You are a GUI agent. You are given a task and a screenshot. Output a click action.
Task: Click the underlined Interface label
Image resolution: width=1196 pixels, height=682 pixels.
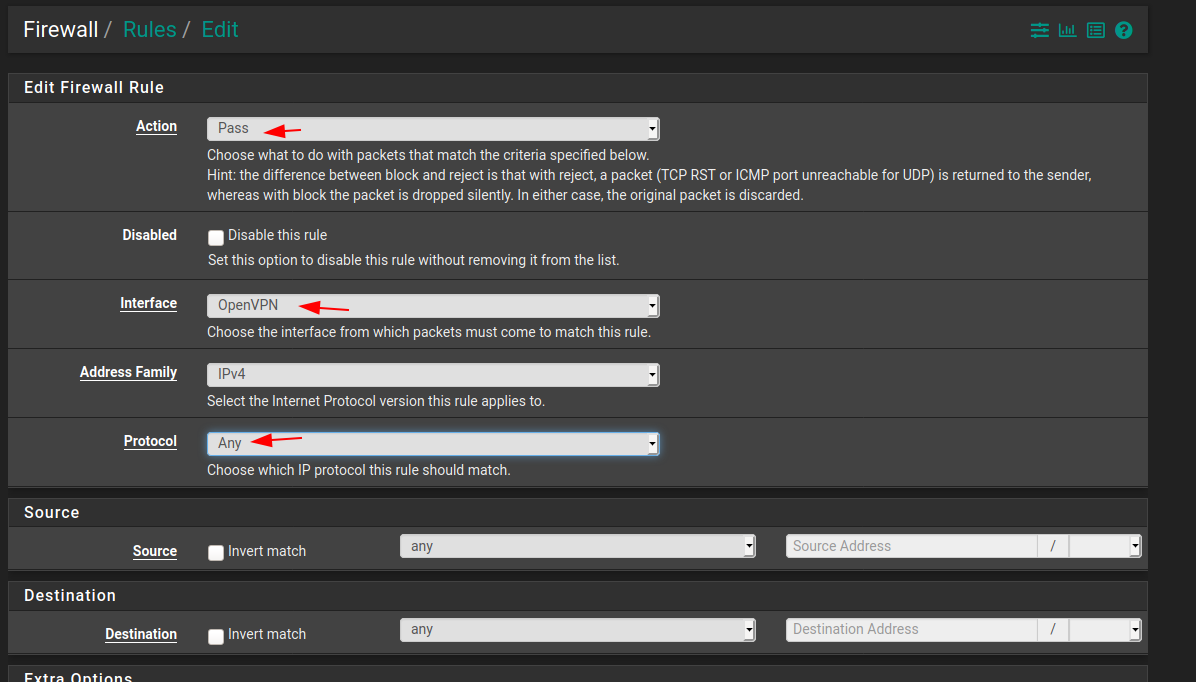148,304
